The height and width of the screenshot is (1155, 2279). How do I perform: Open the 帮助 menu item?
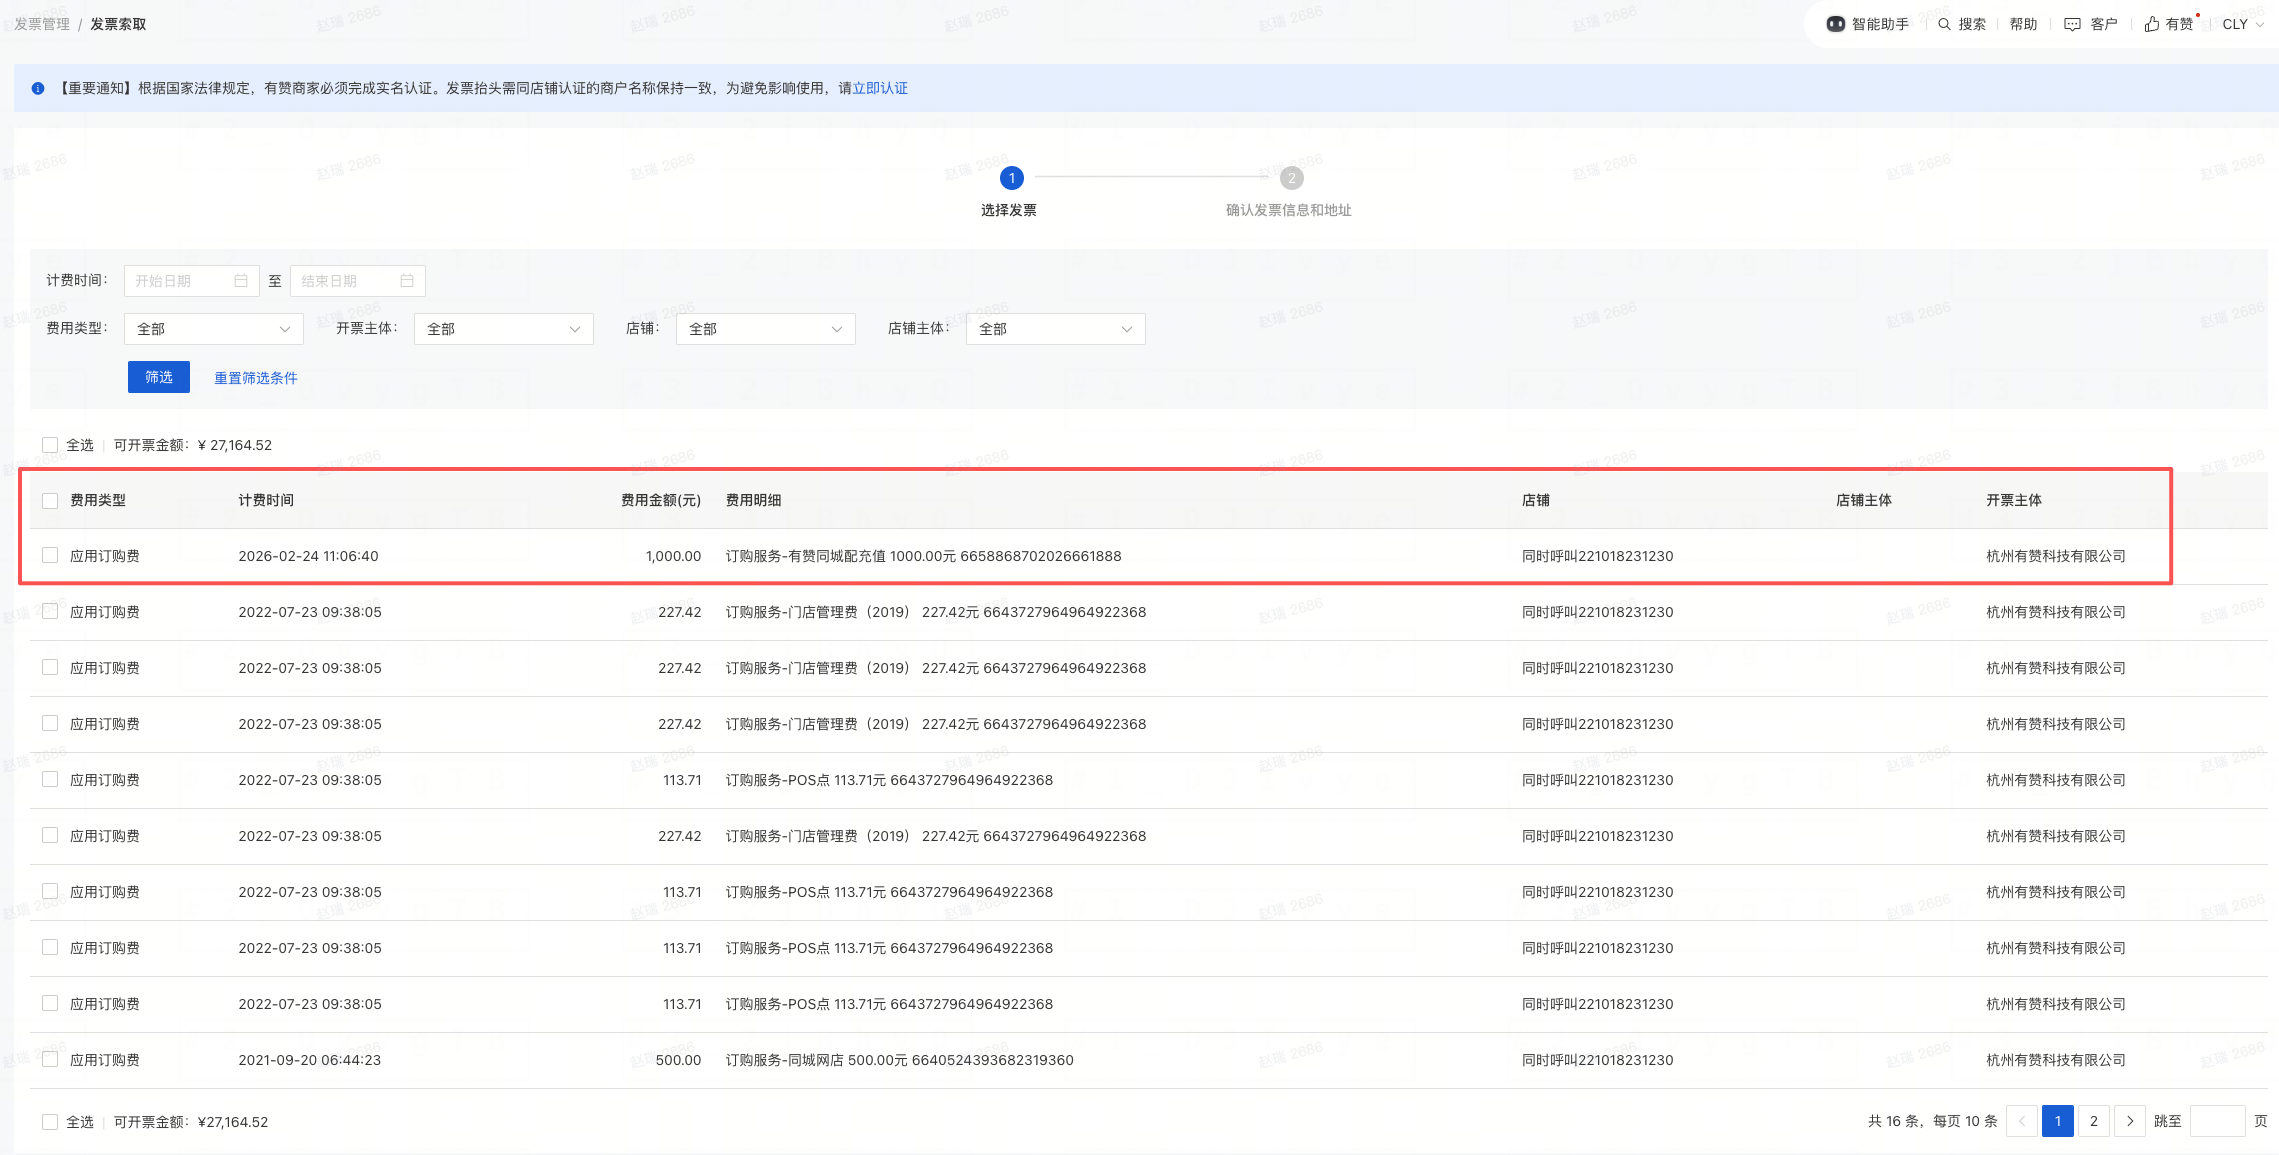(x=2023, y=24)
